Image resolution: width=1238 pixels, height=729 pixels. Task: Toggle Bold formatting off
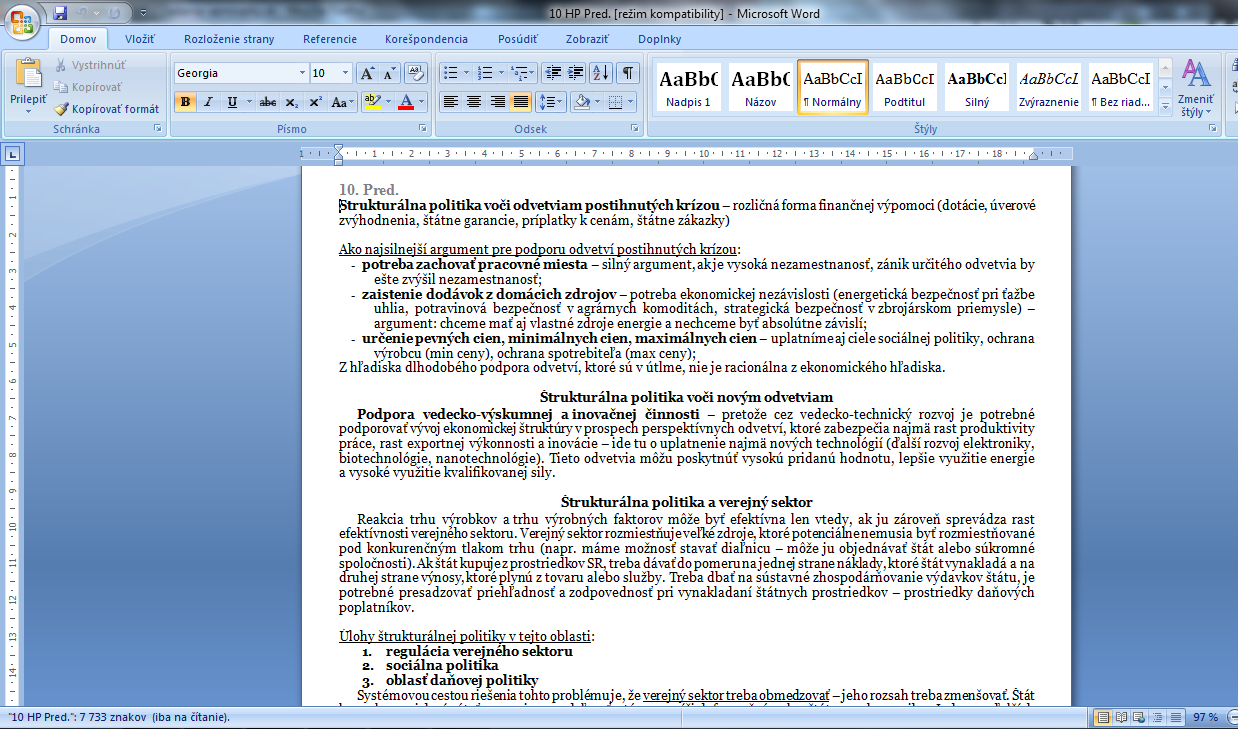pos(185,102)
